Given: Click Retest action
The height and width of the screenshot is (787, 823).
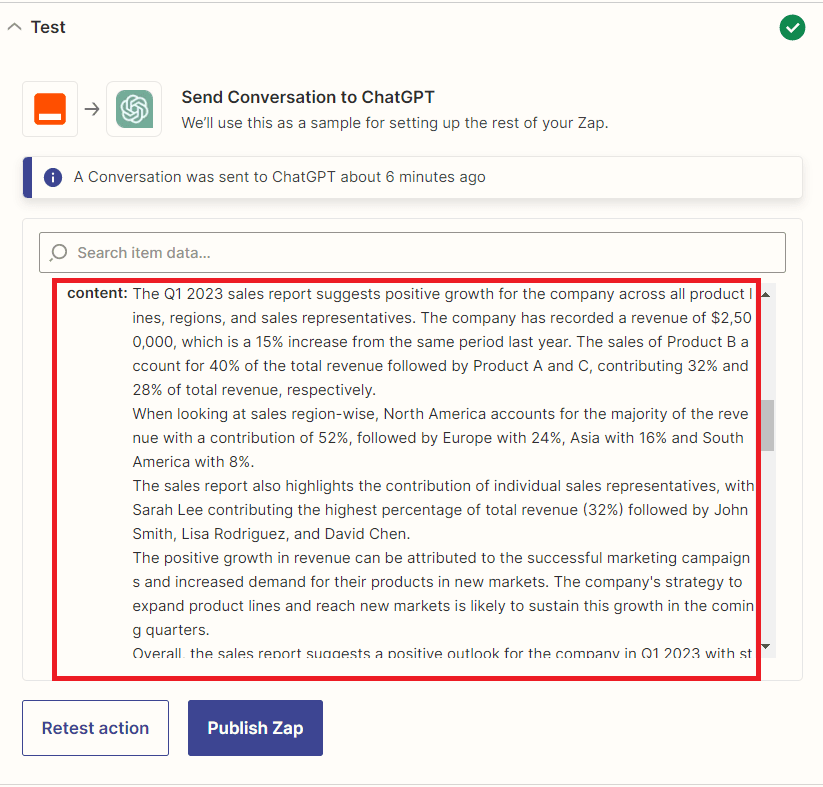Looking at the screenshot, I should coord(95,728).
